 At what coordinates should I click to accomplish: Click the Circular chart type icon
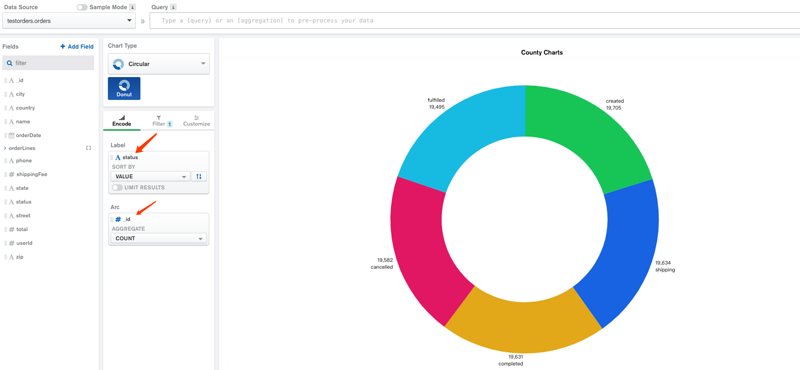[x=118, y=64]
